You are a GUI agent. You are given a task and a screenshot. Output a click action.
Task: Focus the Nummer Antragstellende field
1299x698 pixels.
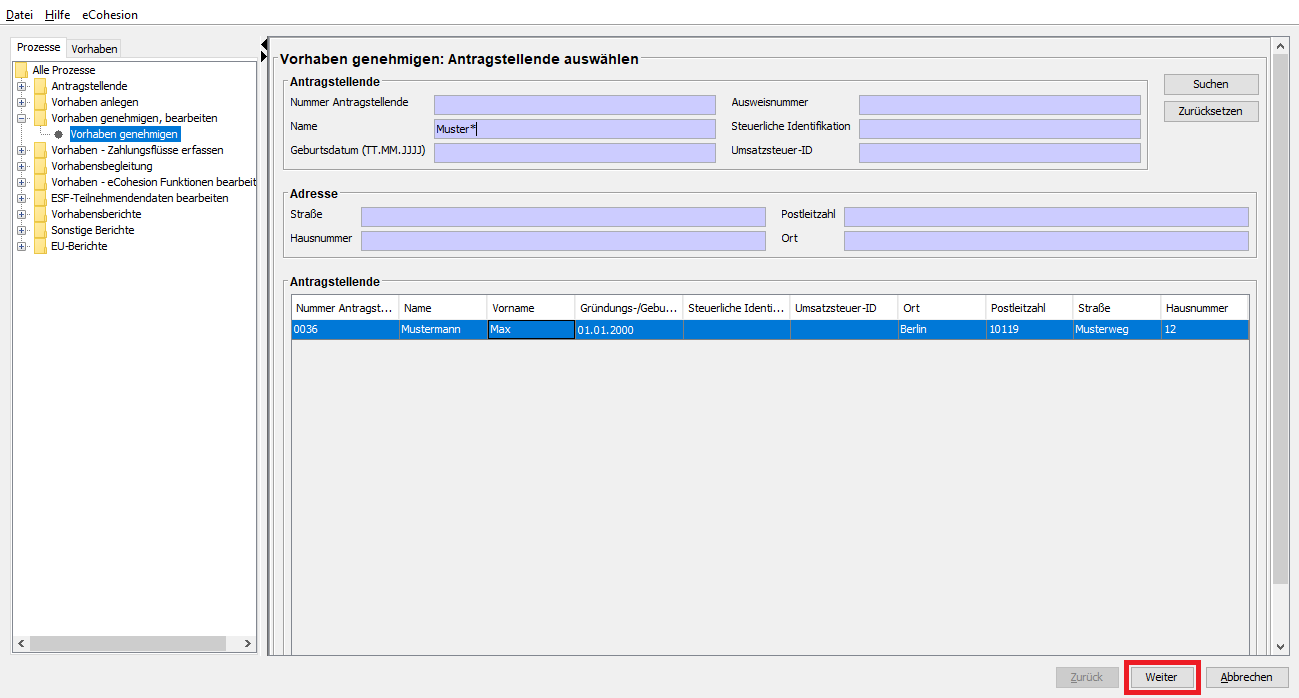tap(575, 105)
